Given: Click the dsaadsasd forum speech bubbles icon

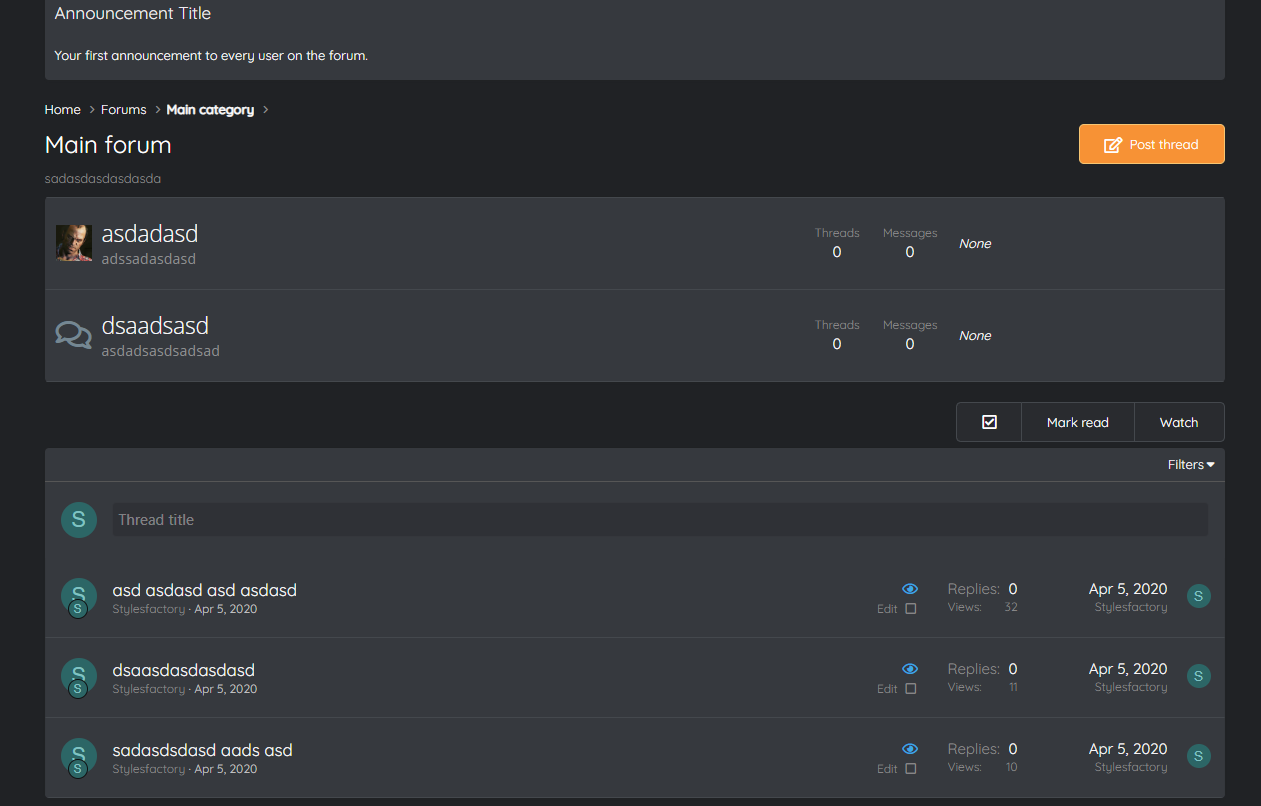Looking at the screenshot, I should point(74,335).
